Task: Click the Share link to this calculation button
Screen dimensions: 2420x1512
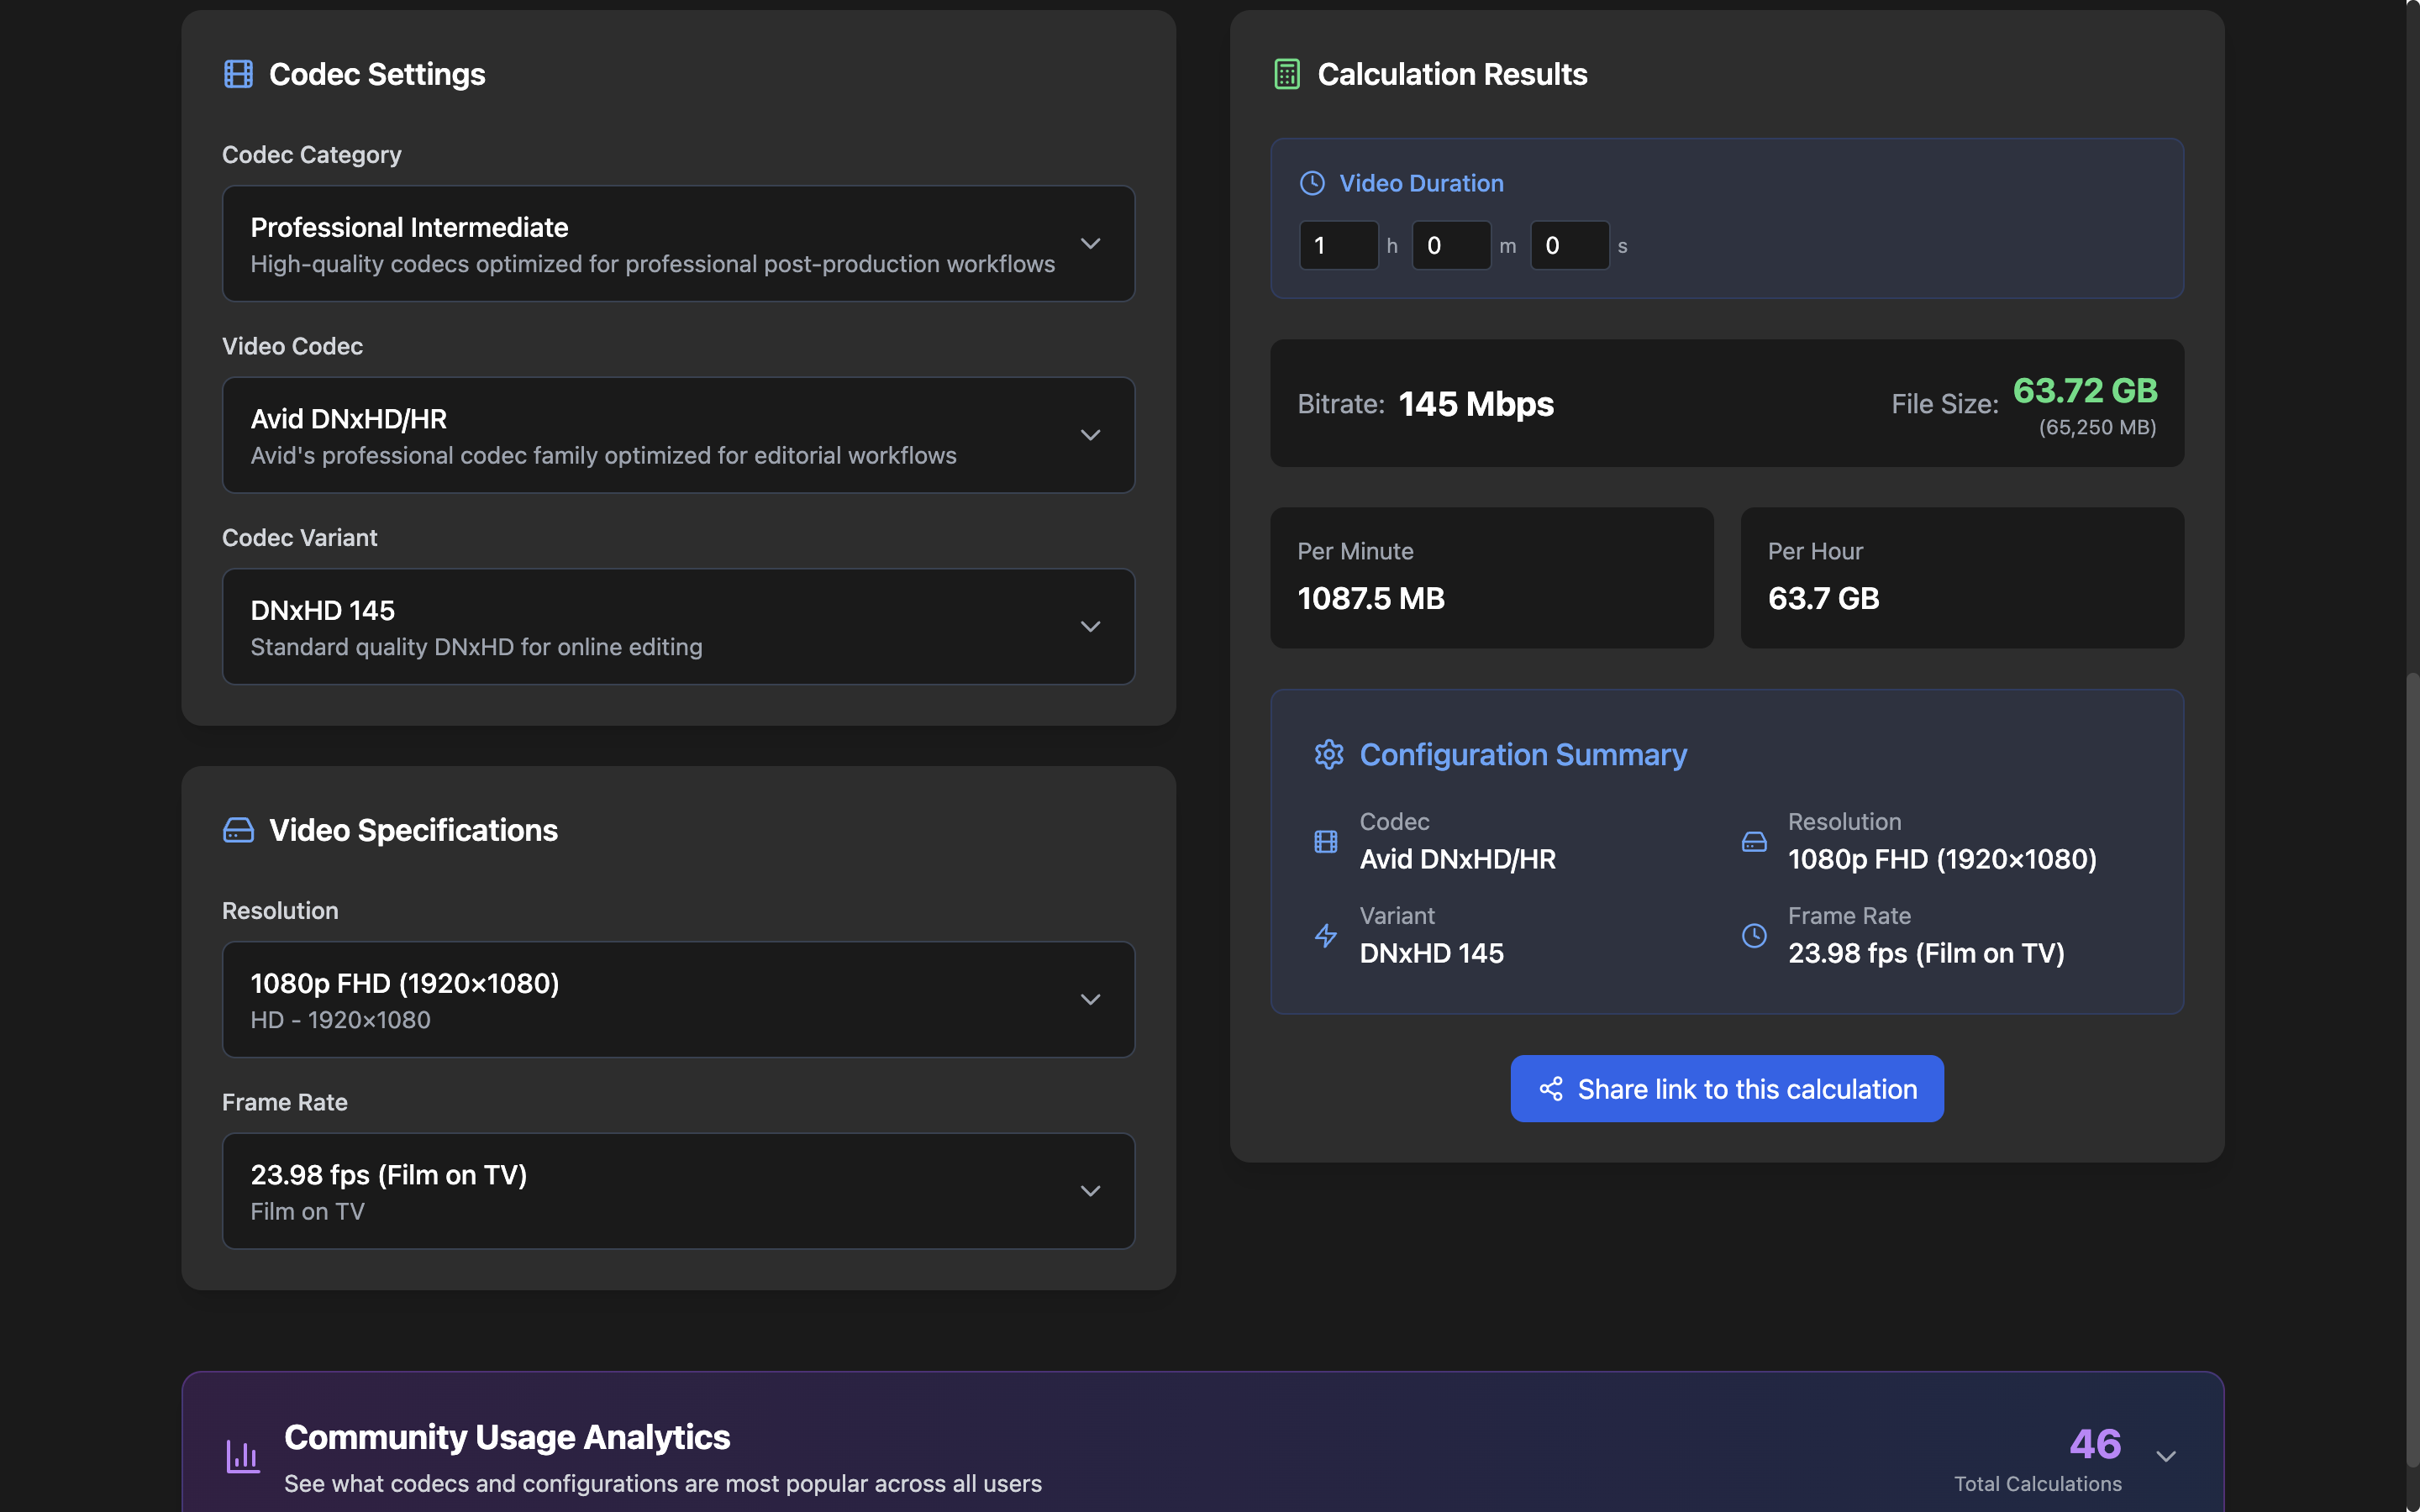Action: (x=1726, y=1088)
